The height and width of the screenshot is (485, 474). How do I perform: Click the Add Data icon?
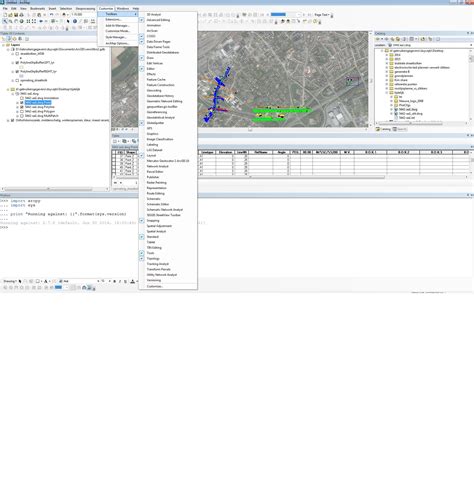pos(64,15)
